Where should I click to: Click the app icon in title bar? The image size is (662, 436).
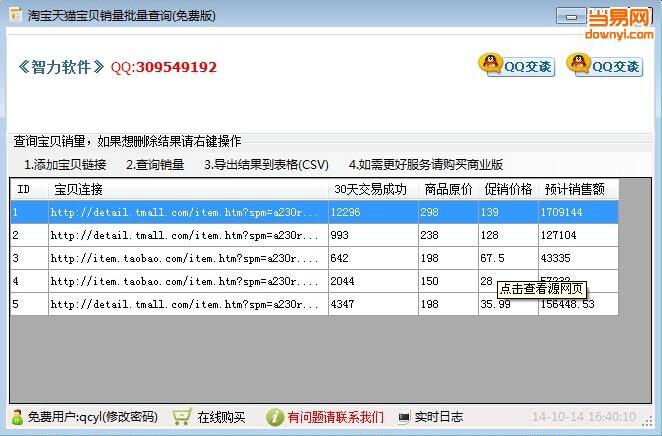click(16, 15)
